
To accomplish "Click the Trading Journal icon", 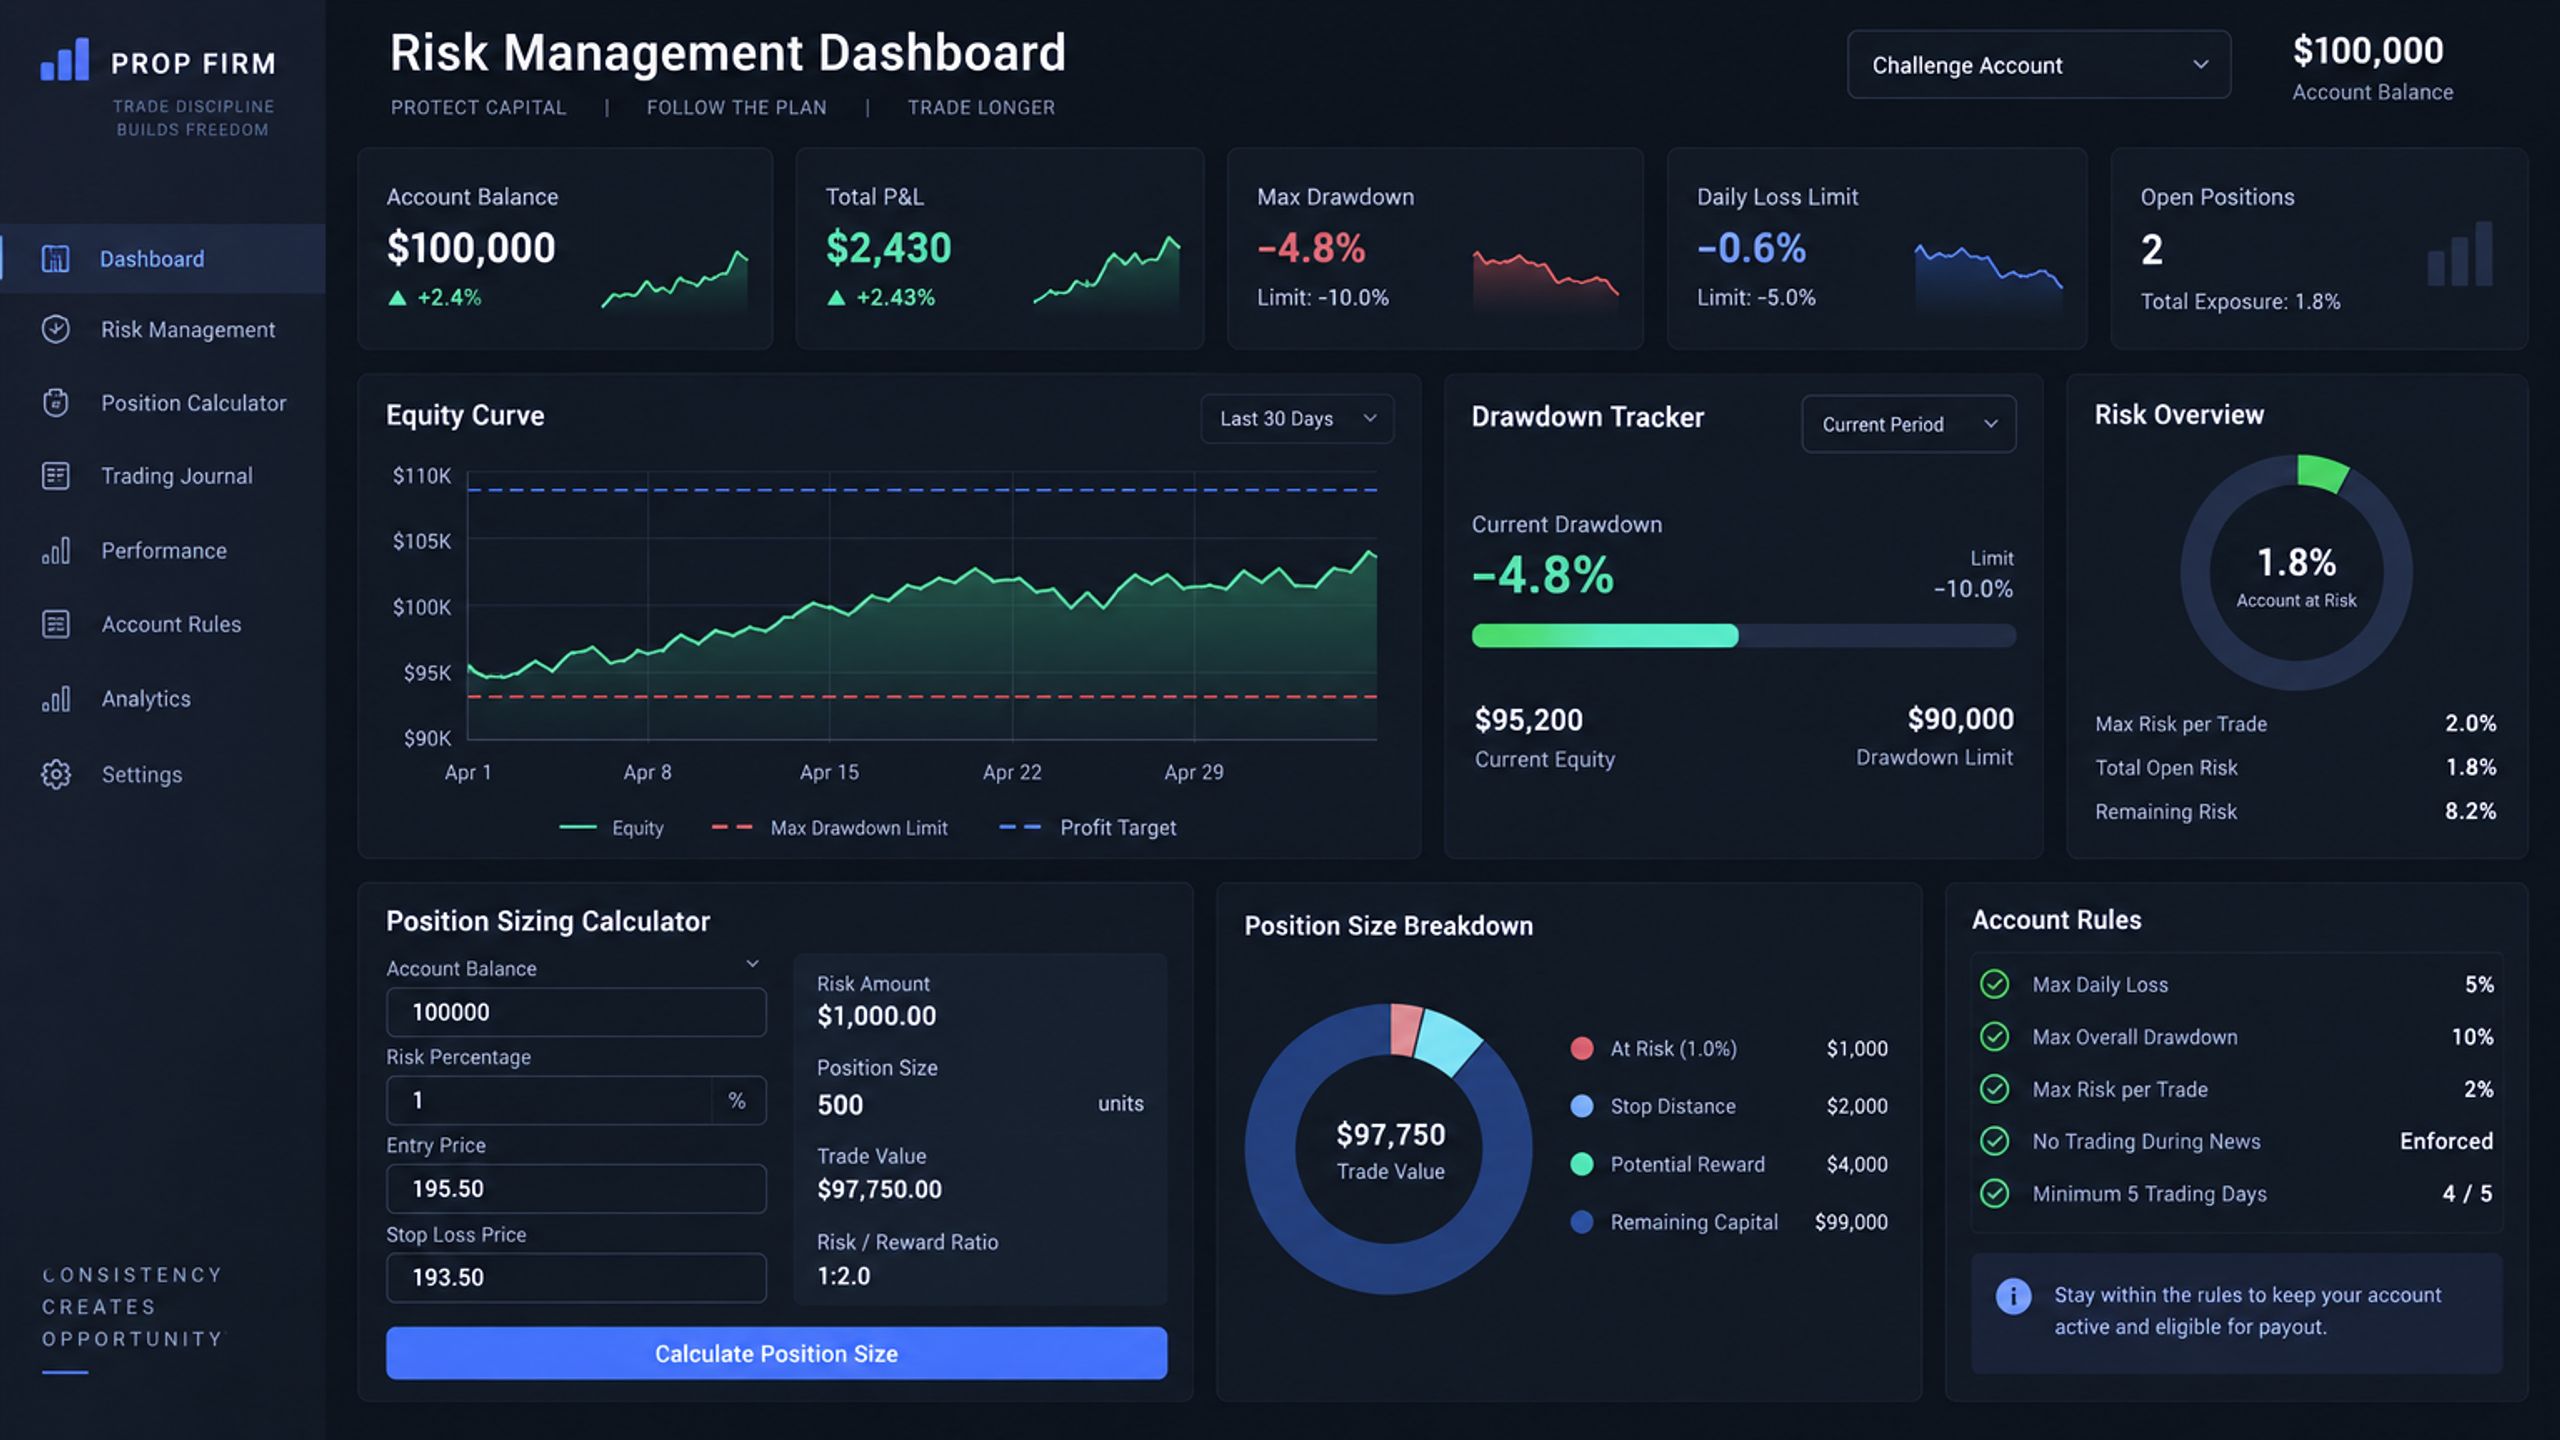I will tap(55, 476).
